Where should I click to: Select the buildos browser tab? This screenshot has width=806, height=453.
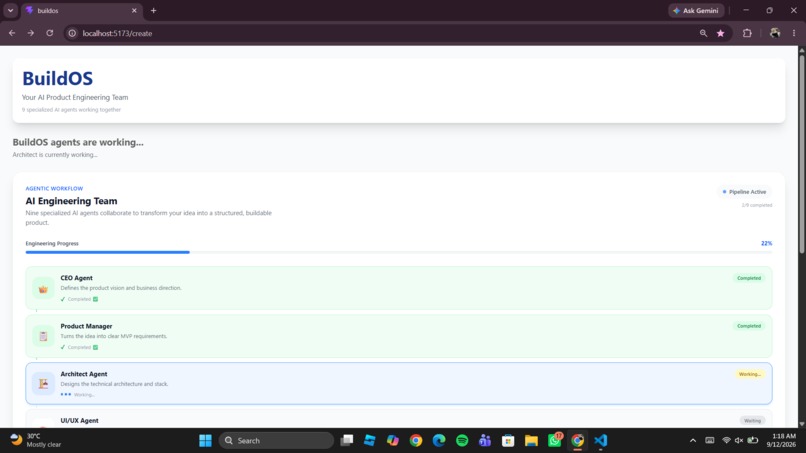coord(81,11)
